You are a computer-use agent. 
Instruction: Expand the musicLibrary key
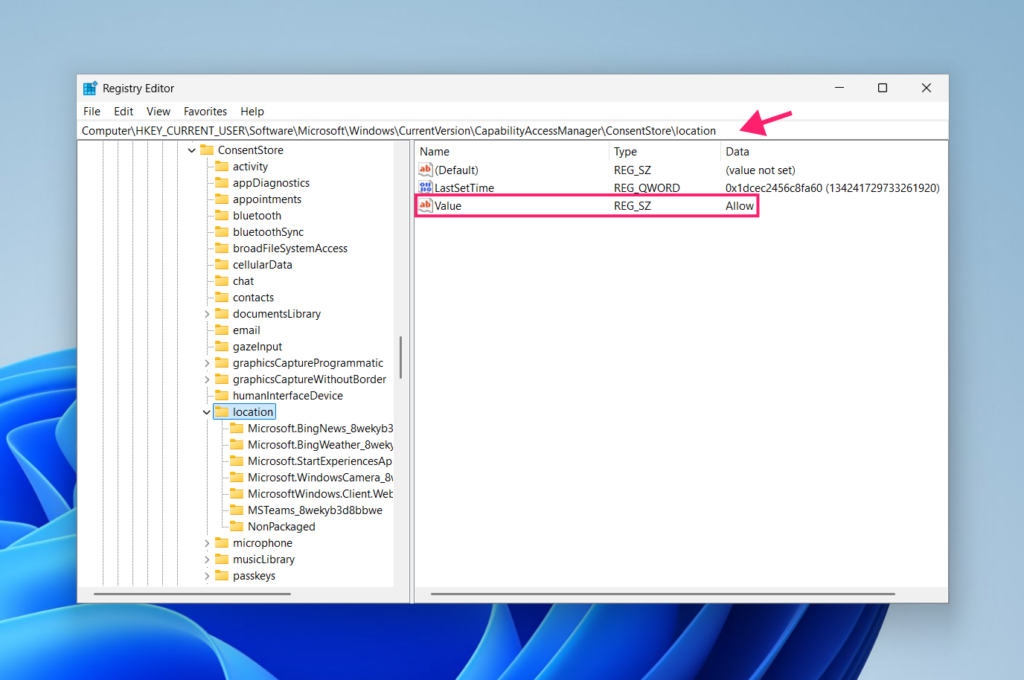(206, 560)
